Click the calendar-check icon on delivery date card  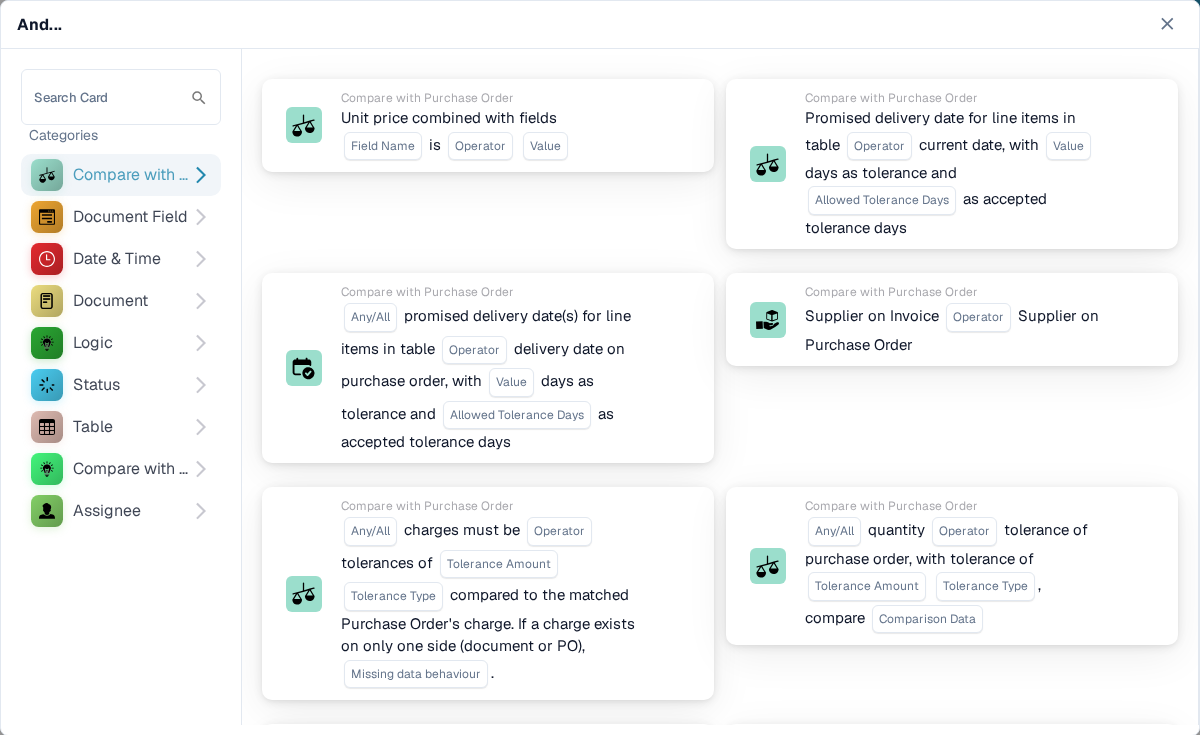point(304,368)
